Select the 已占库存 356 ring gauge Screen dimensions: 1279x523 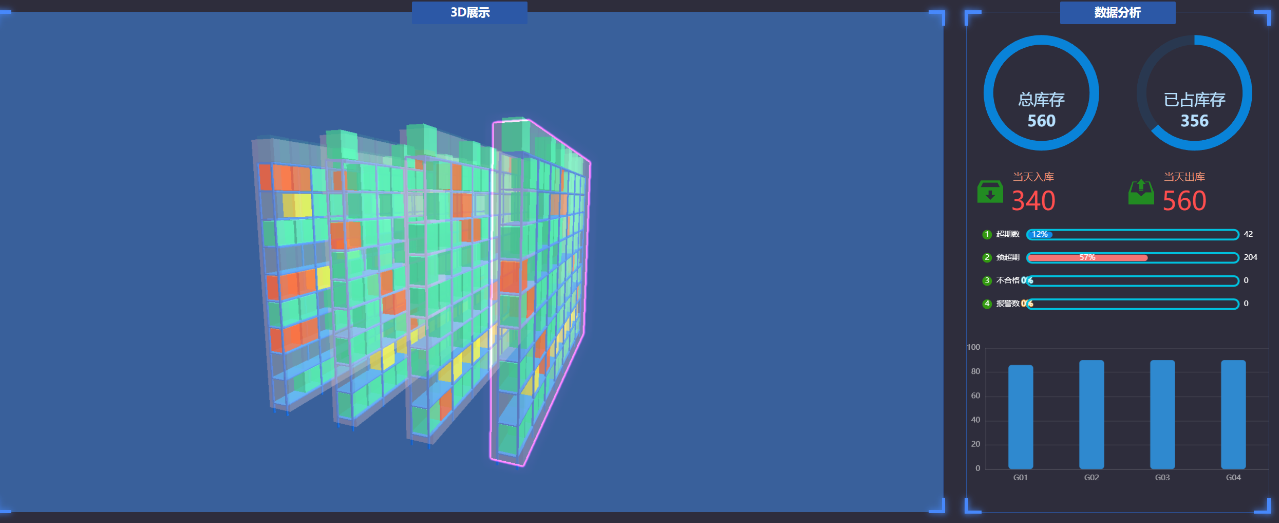[1194, 93]
